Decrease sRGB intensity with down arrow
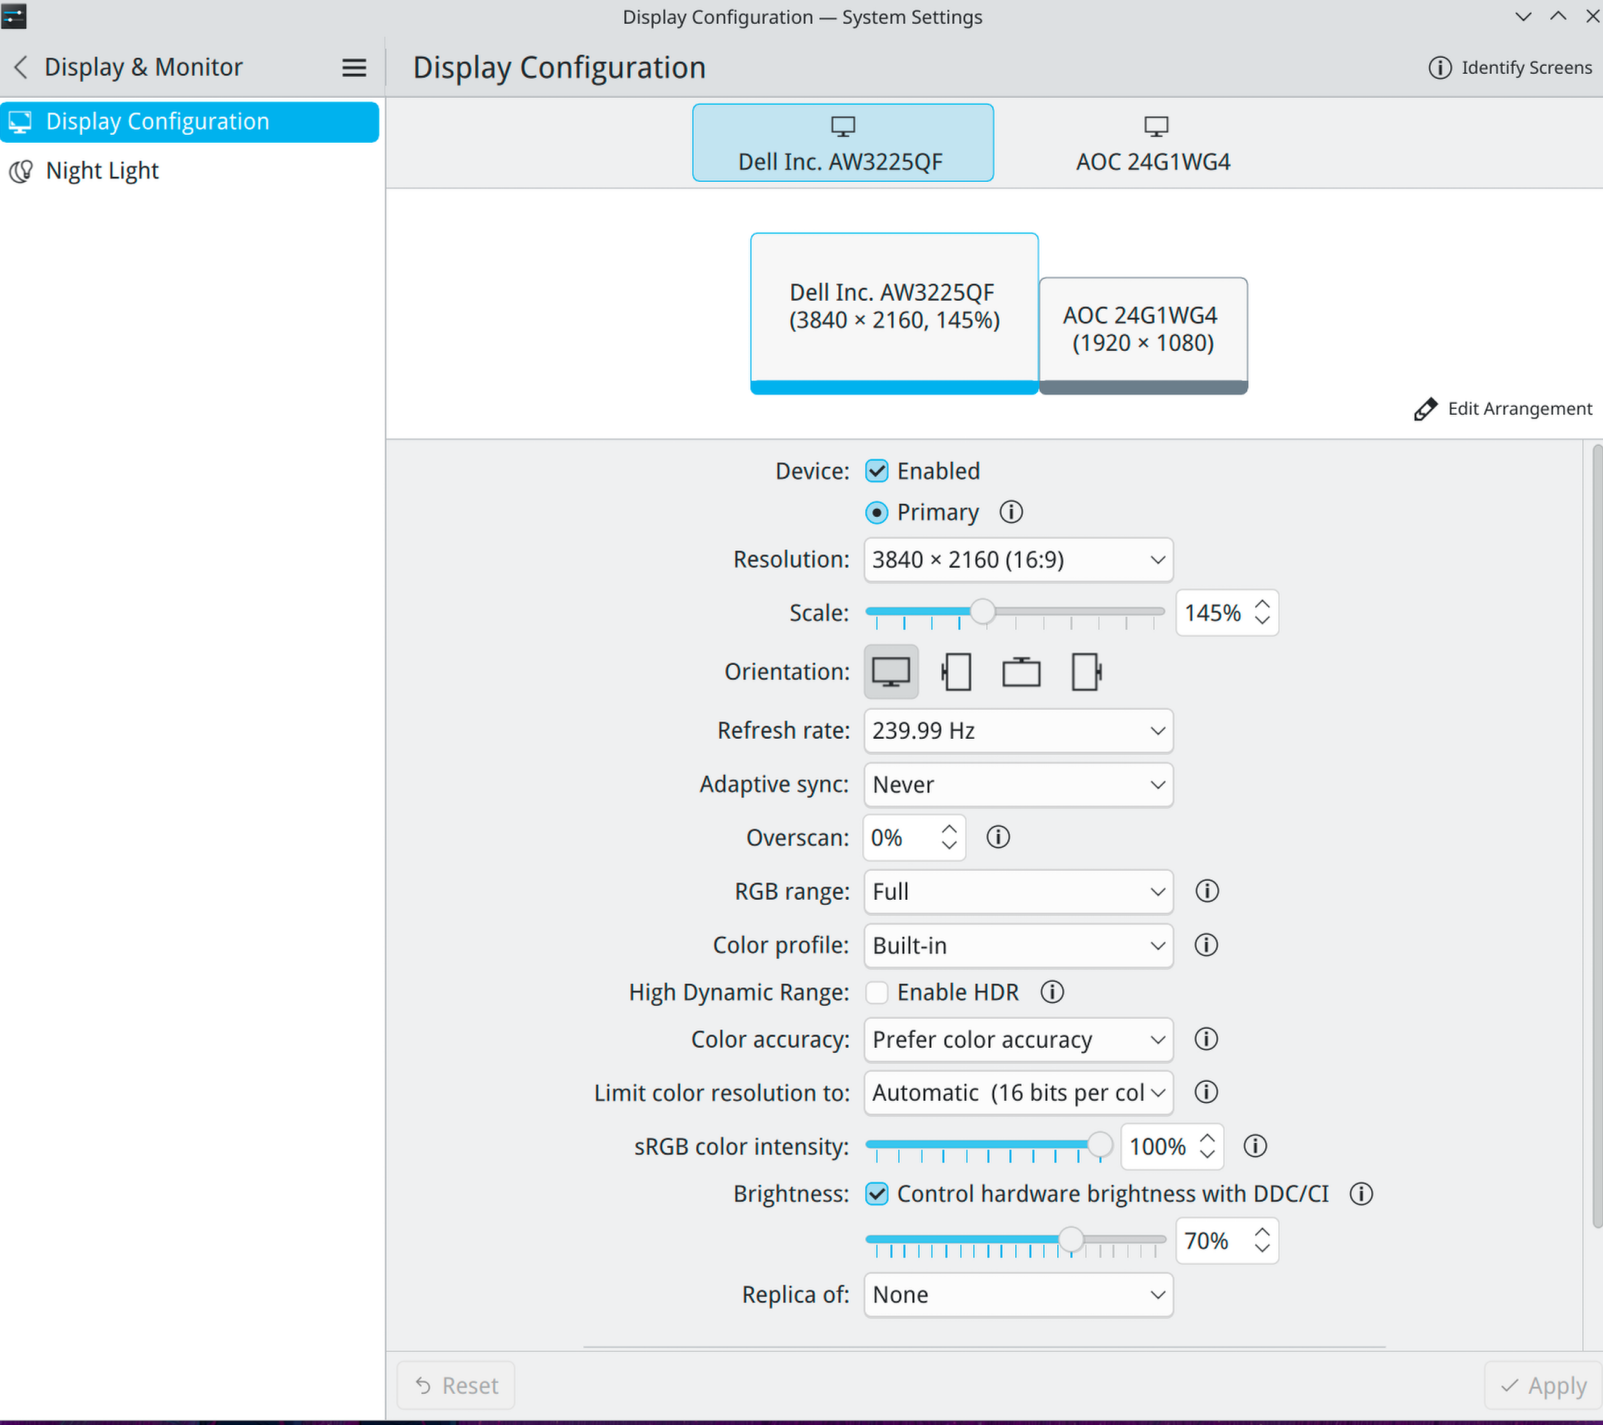1603x1425 pixels. (1207, 1155)
